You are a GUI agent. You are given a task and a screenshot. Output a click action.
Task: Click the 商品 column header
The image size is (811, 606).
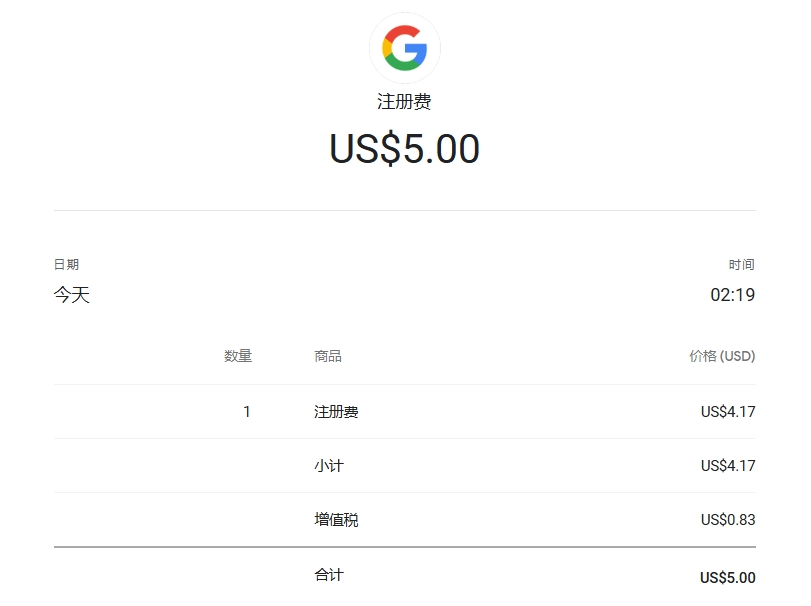pyautogui.click(x=328, y=356)
